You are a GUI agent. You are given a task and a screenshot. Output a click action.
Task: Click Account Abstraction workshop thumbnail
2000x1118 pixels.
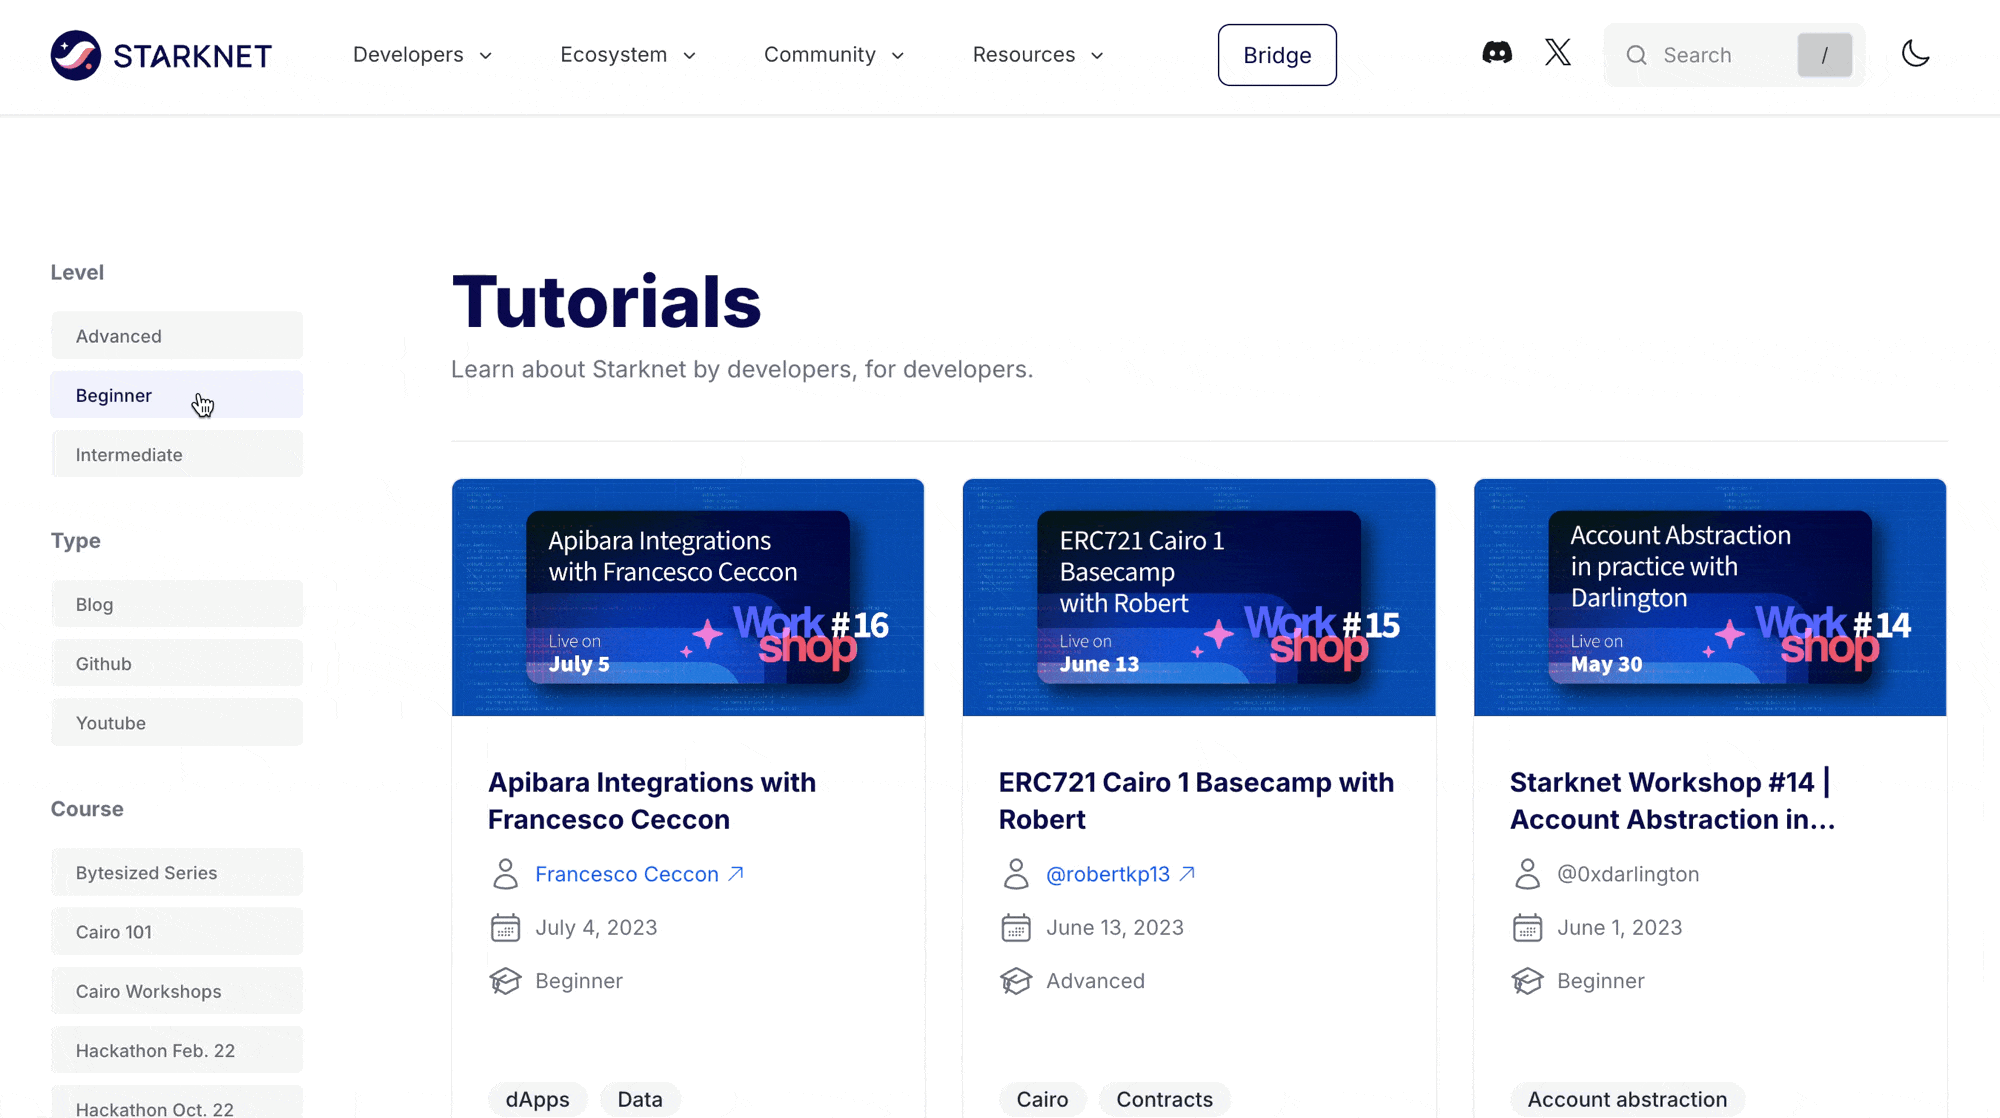click(x=1710, y=597)
